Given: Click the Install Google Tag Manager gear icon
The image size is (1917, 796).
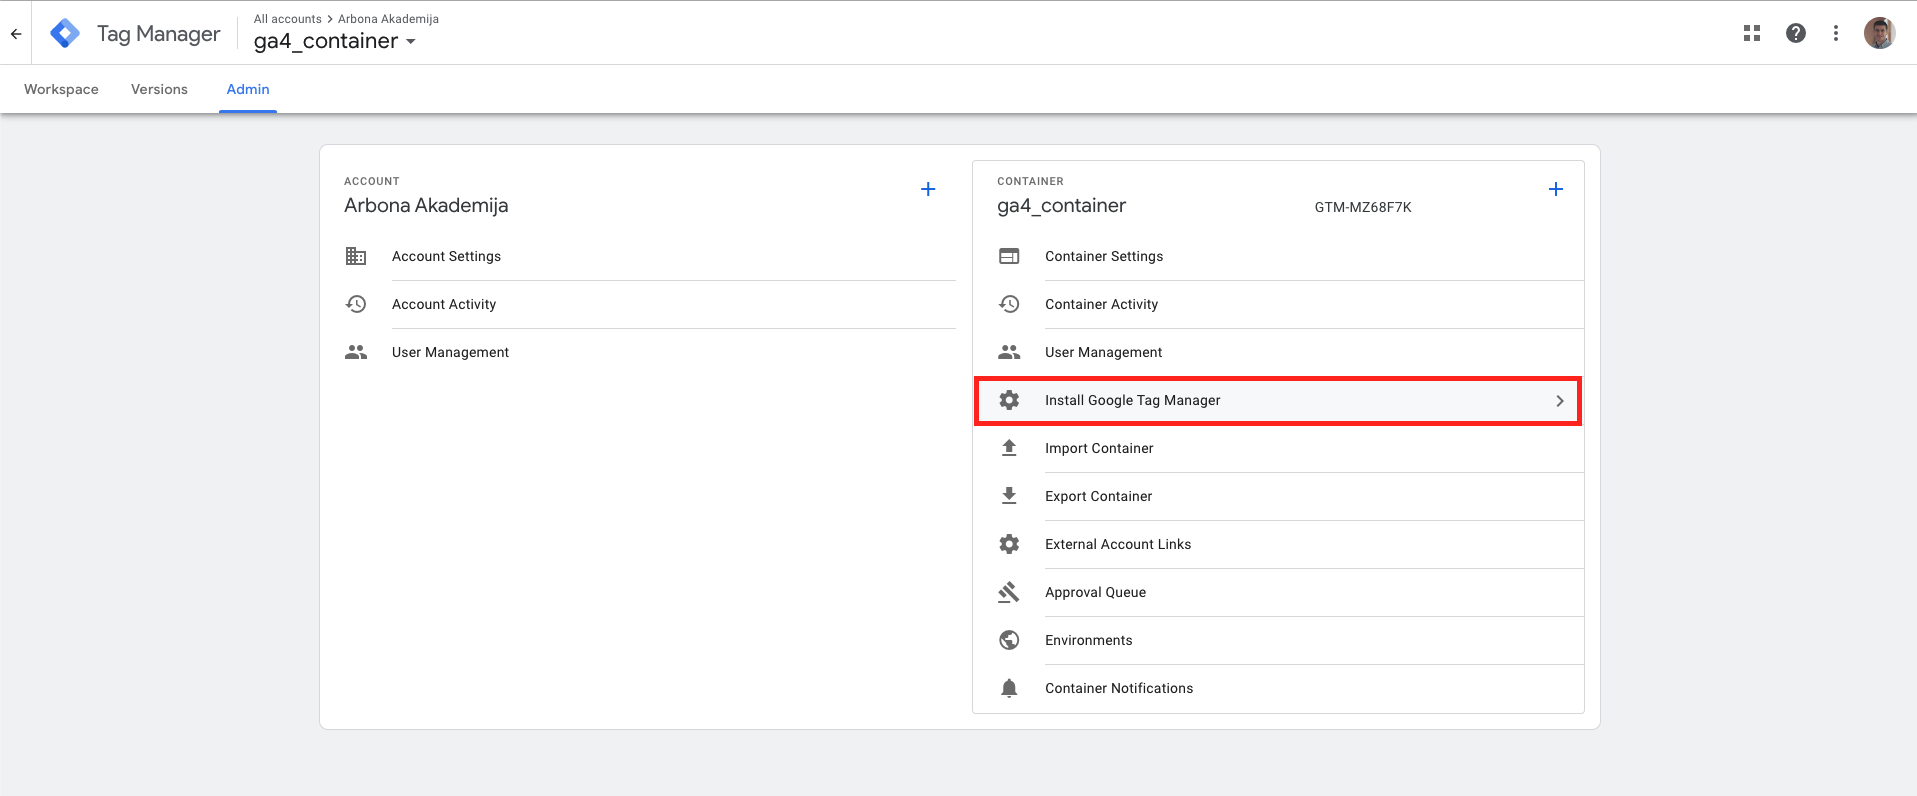Looking at the screenshot, I should (1009, 400).
